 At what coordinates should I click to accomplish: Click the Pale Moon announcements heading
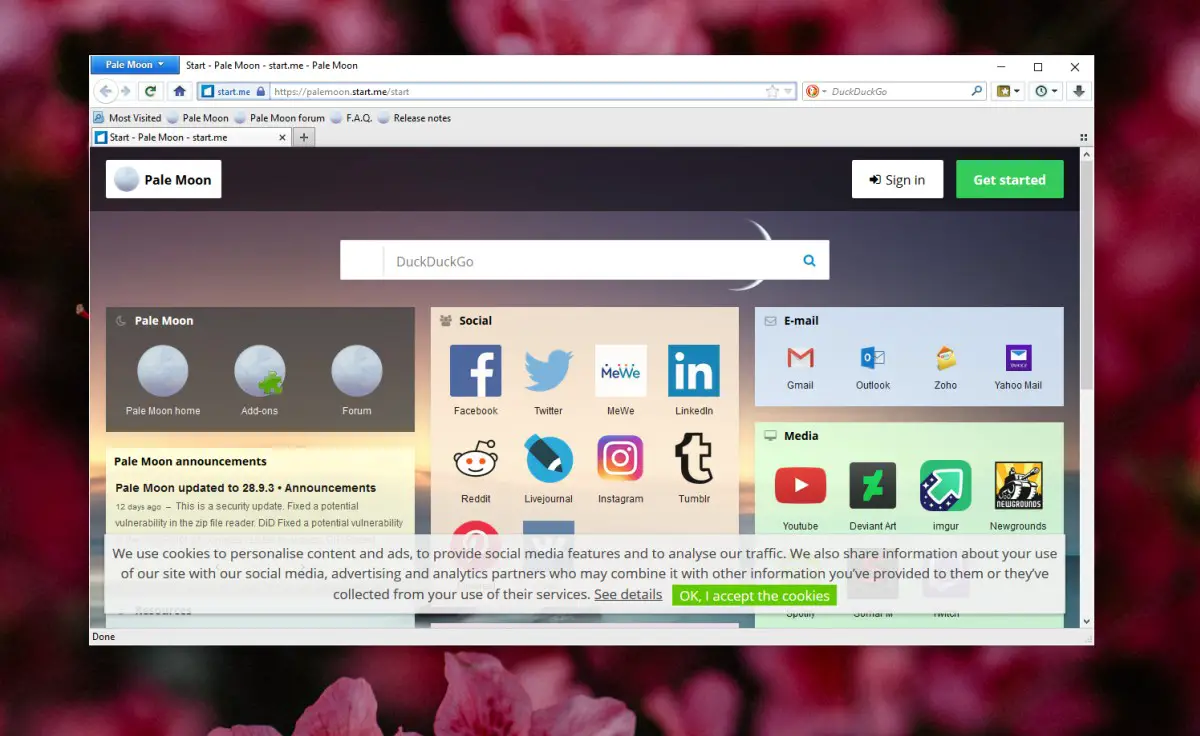190,461
